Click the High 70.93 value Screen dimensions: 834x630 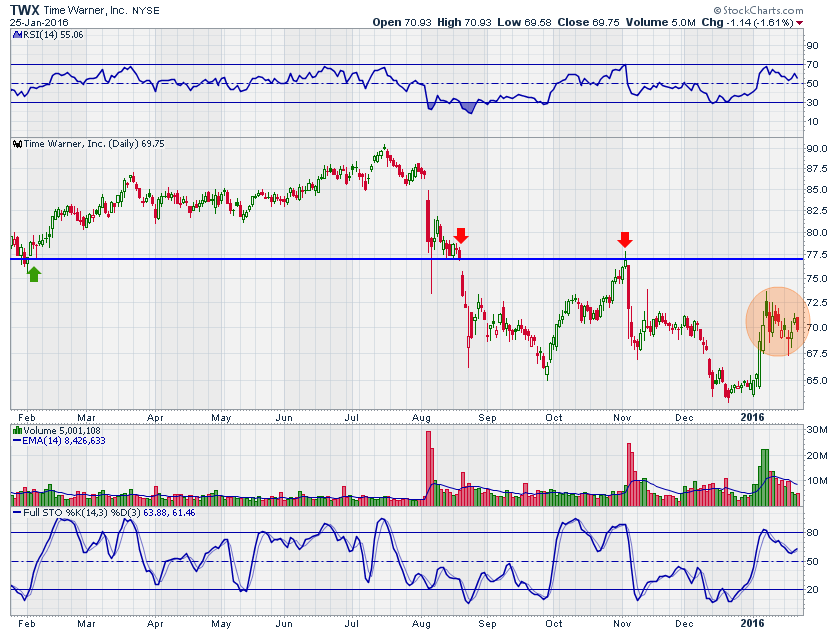(464, 22)
